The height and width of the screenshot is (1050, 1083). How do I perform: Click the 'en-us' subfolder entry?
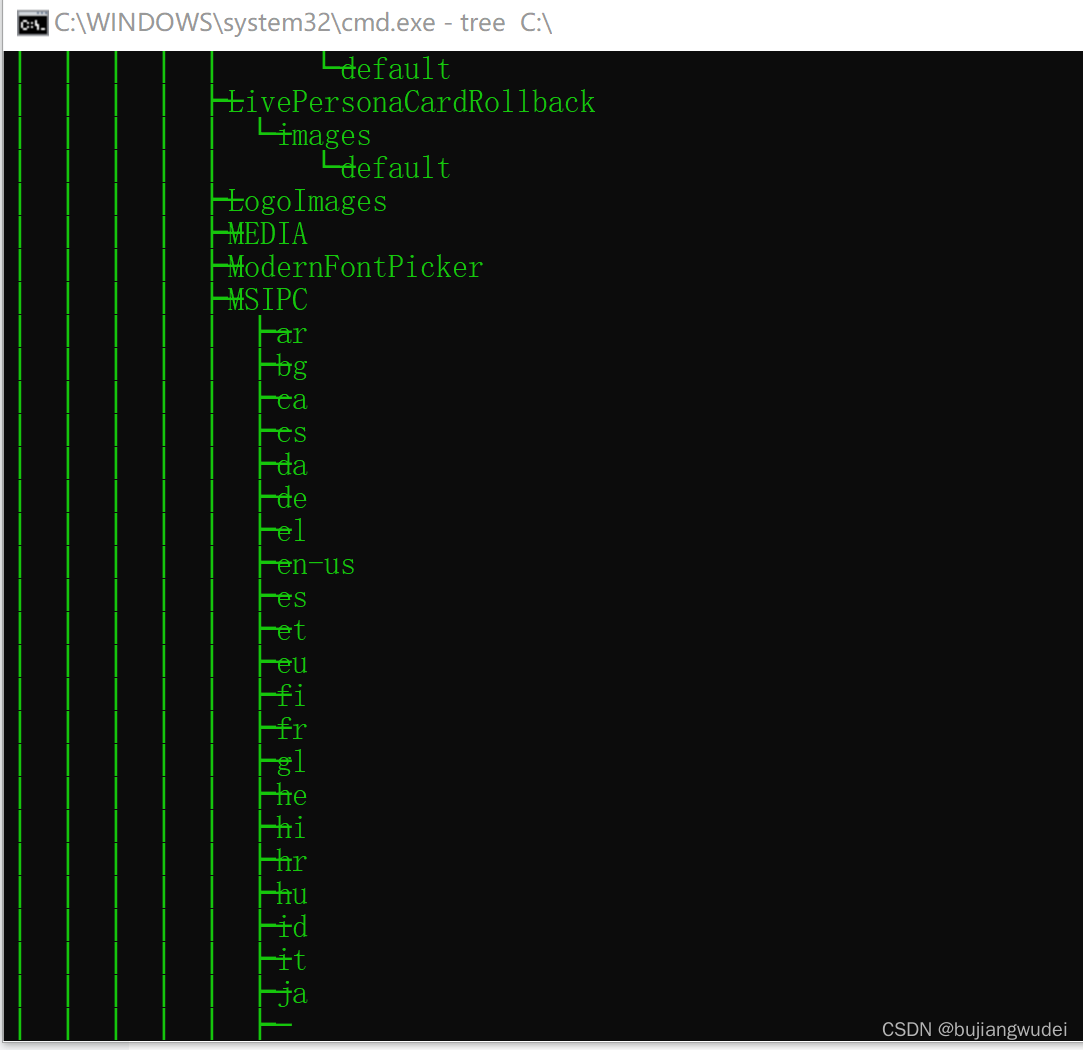[316, 565]
